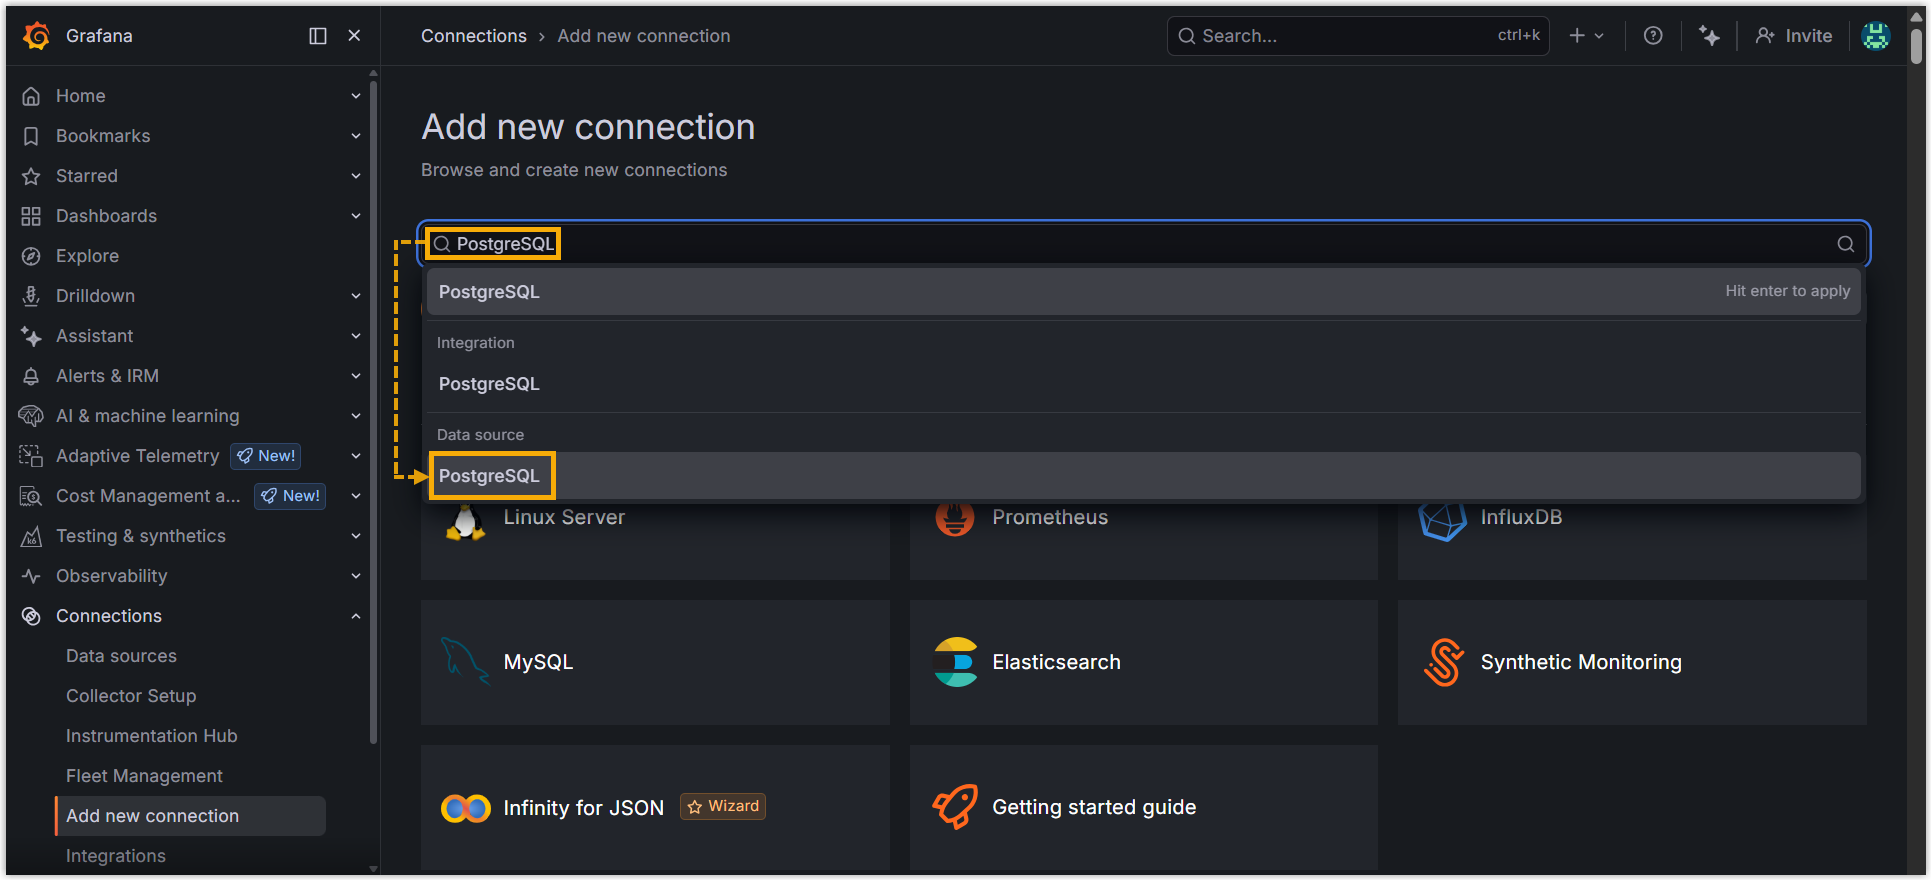Click the Explore compass icon

[x=31, y=256]
